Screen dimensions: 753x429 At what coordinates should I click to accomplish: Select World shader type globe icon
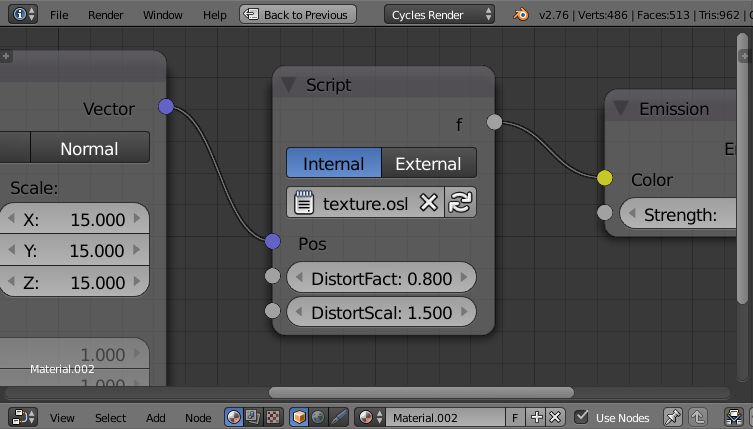tap(318, 417)
